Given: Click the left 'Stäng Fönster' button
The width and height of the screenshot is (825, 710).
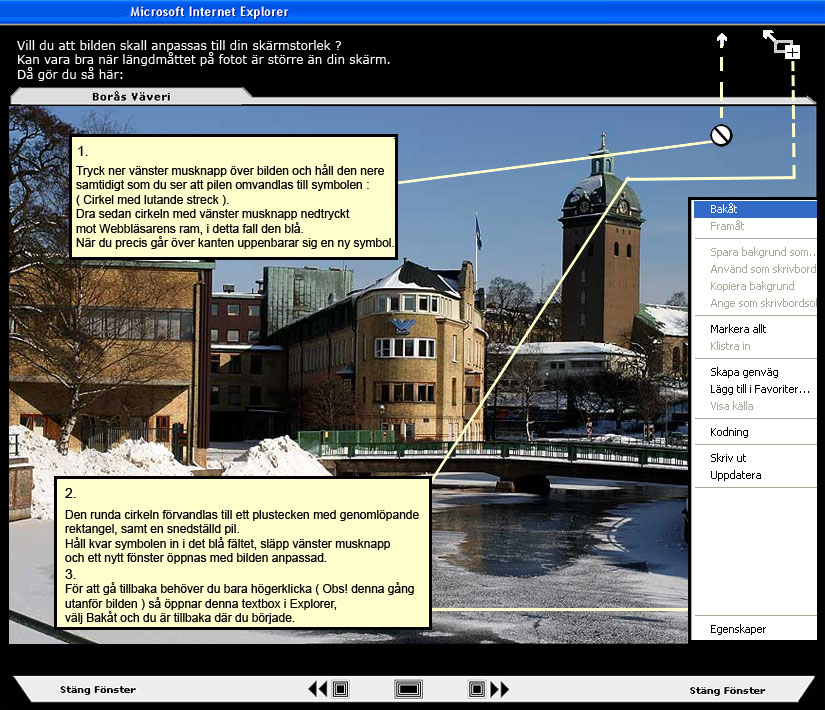Looking at the screenshot, I should click(x=98, y=689).
